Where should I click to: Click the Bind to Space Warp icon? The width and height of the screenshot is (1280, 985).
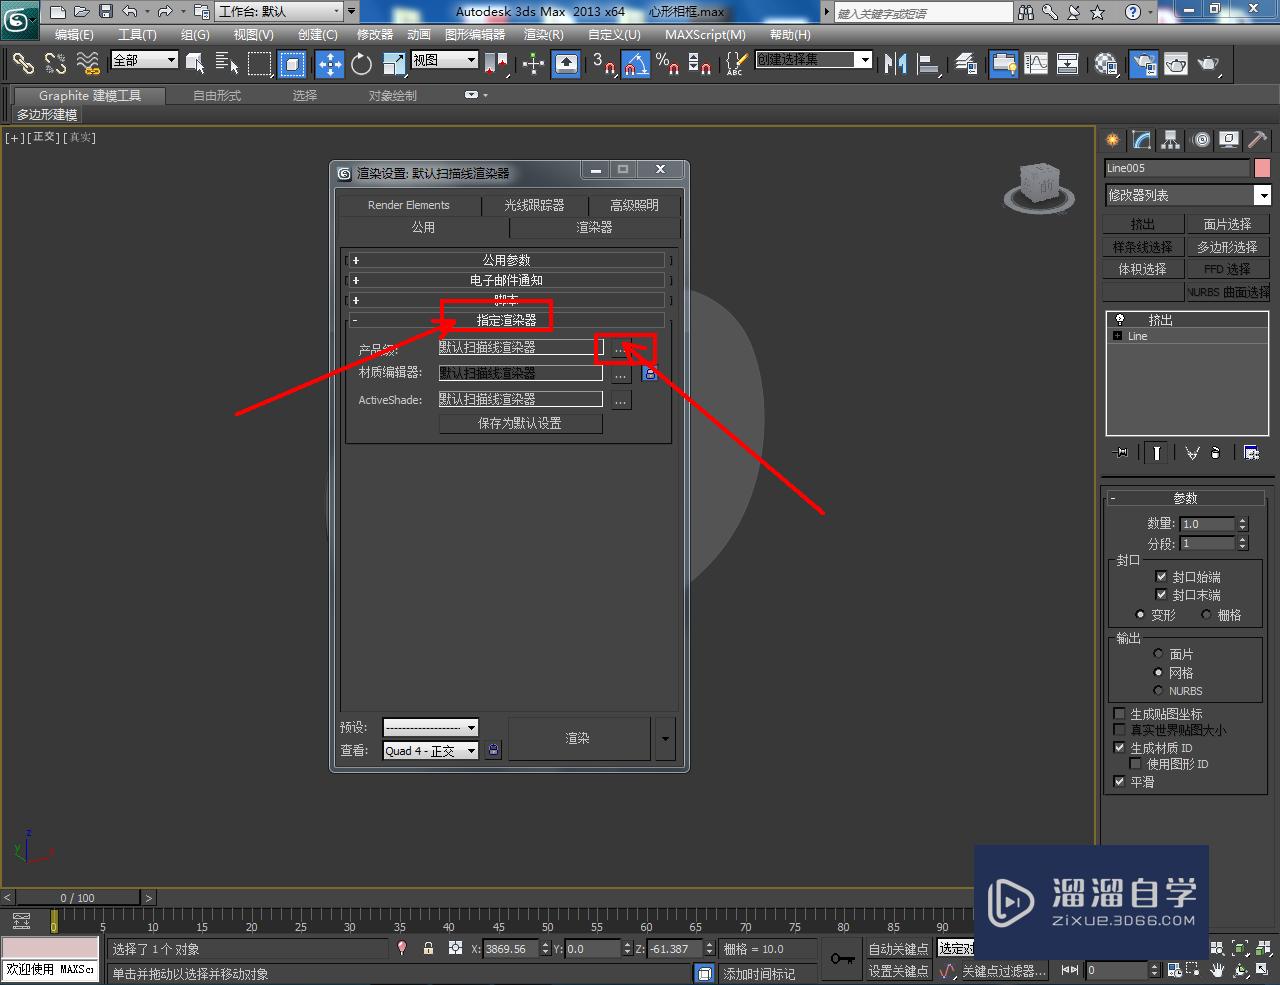88,64
